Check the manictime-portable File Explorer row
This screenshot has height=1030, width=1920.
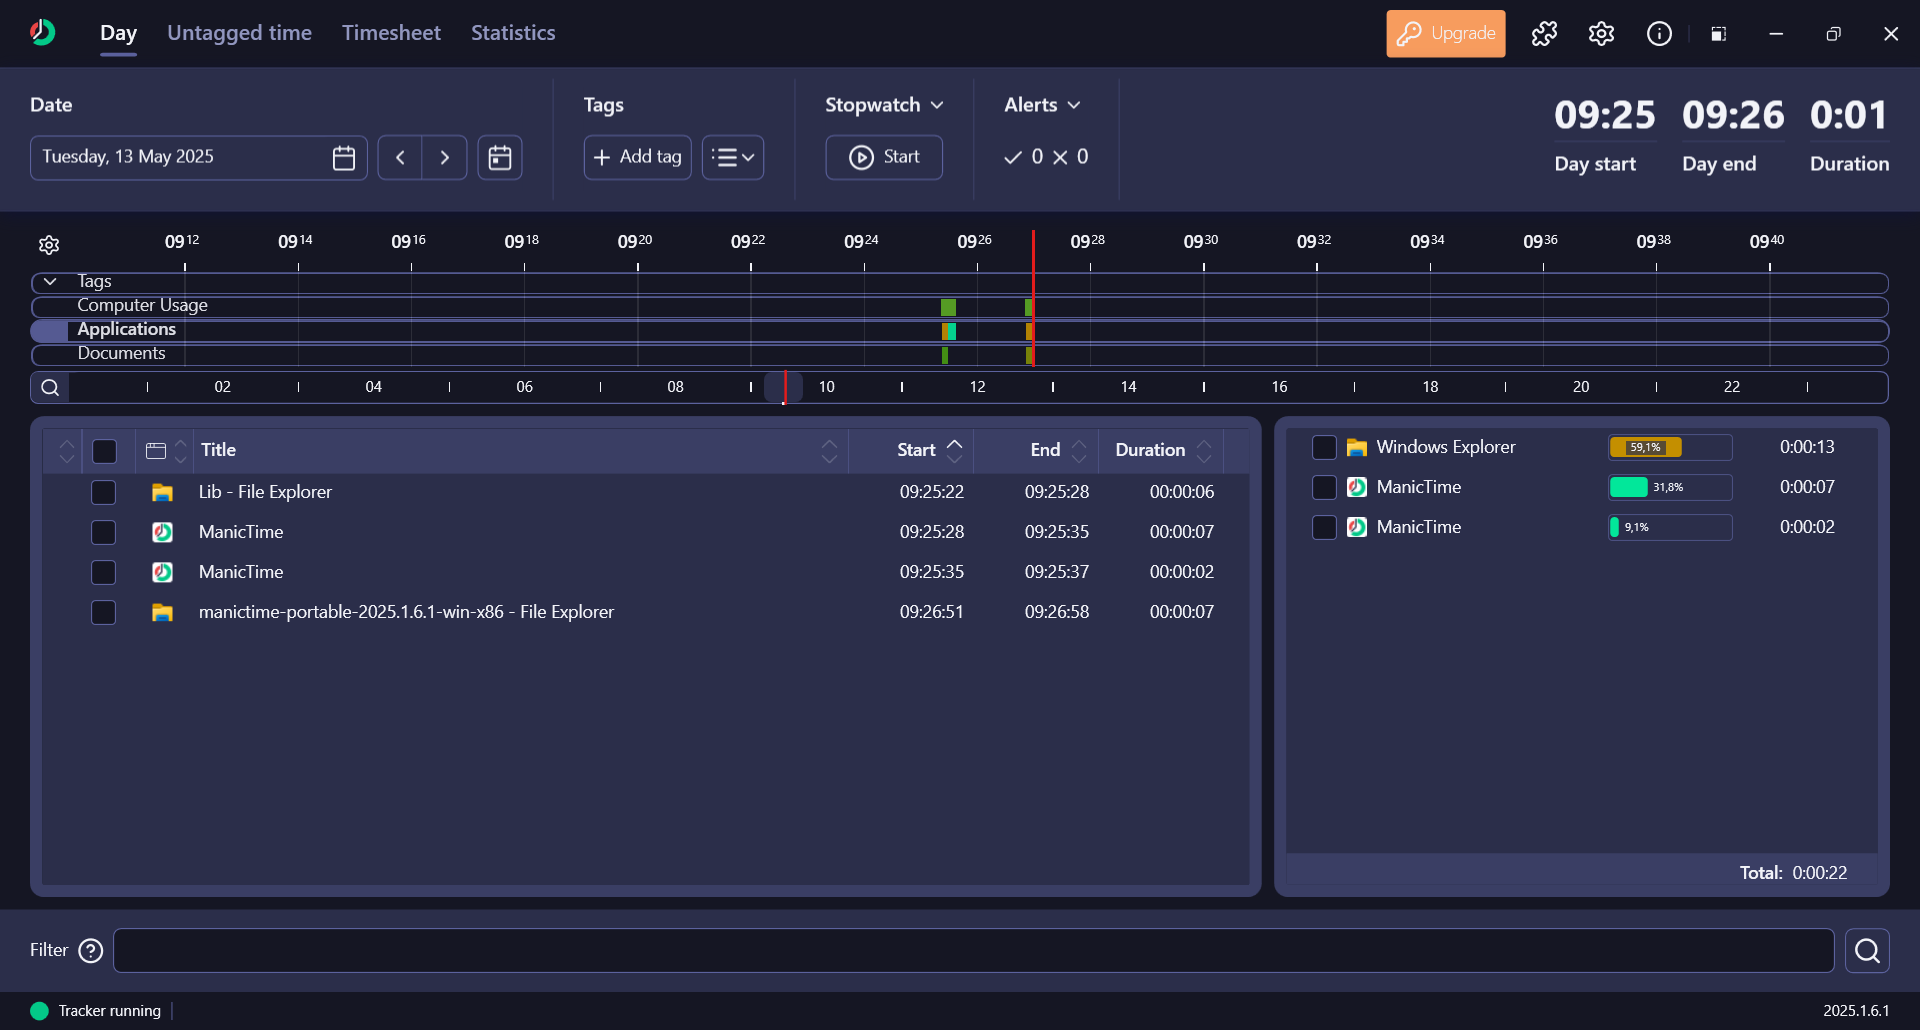click(103, 612)
